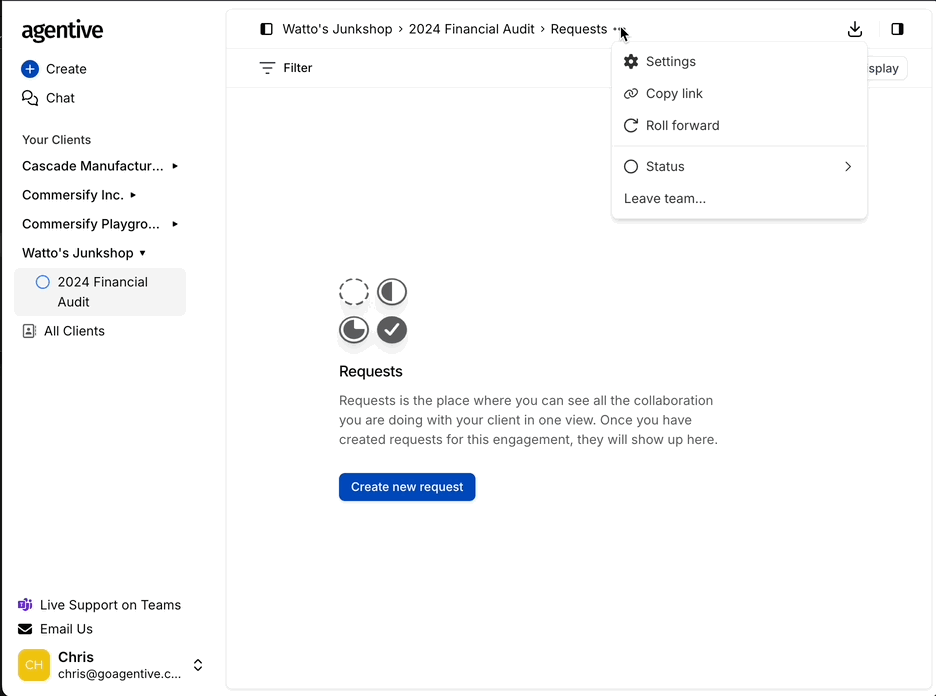Select the circle next to 2024 Financial Audit
936x696 pixels.
[x=43, y=282]
